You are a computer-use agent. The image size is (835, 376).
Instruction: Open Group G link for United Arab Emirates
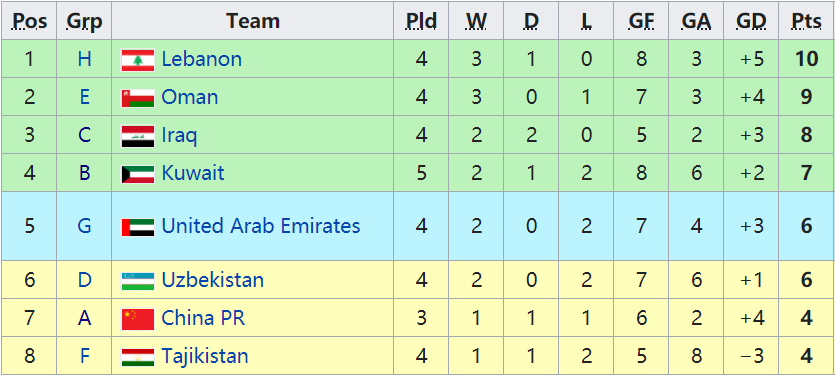pos(84,226)
